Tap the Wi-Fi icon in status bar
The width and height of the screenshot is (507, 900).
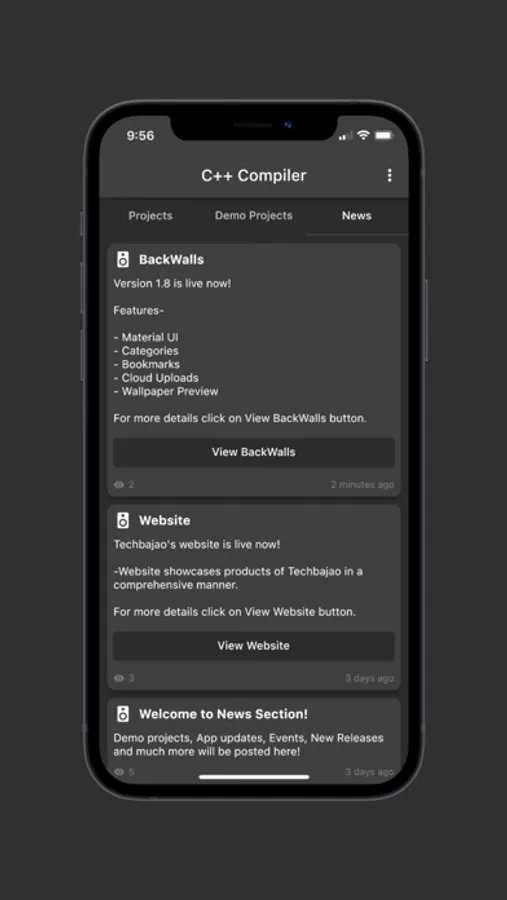click(x=363, y=135)
